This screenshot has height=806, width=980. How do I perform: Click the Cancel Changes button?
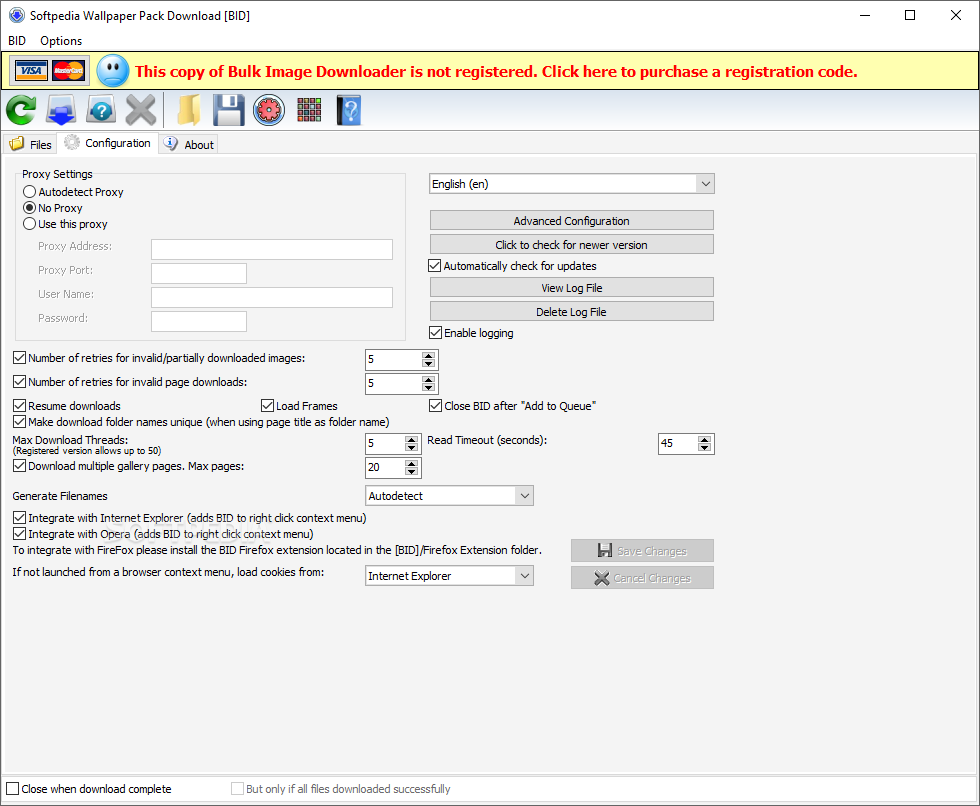coord(642,578)
